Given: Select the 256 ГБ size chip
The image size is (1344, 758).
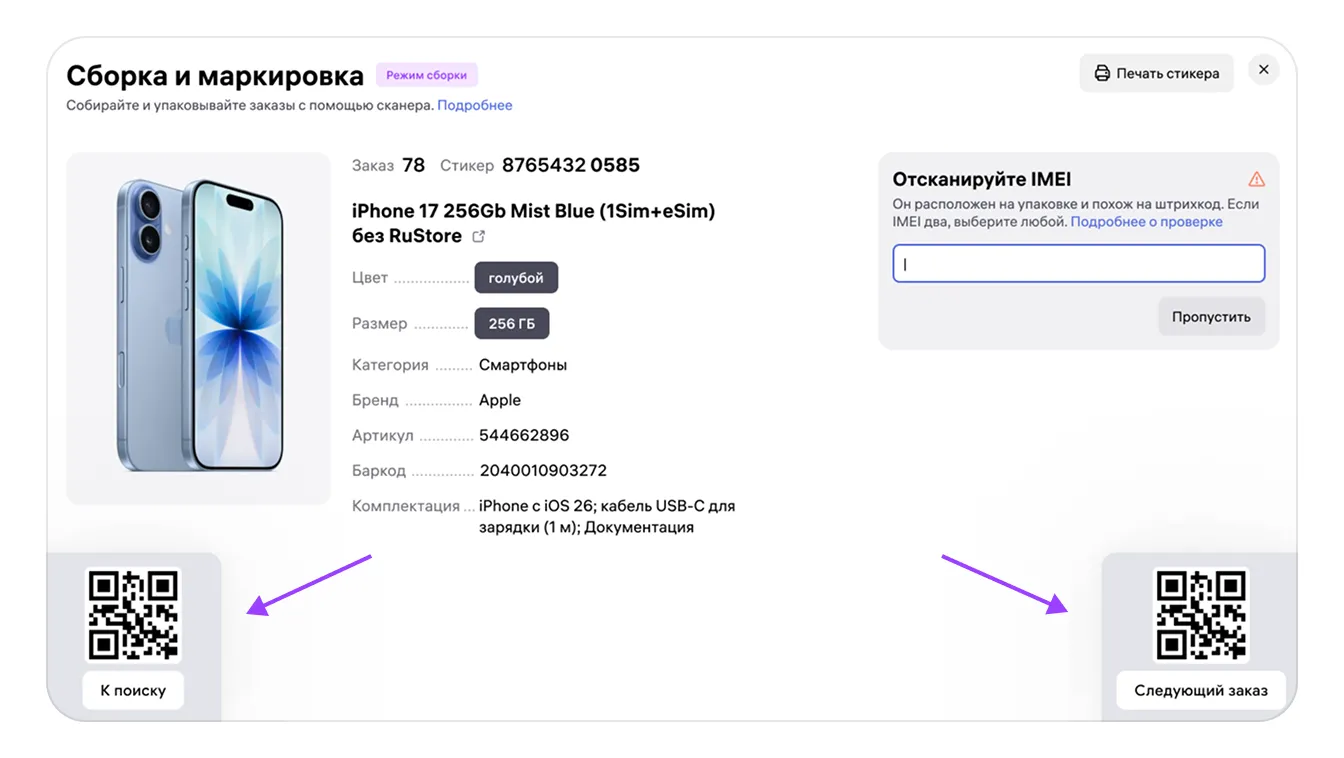Looking at the screenshot, I should click(x=512, y=323).
